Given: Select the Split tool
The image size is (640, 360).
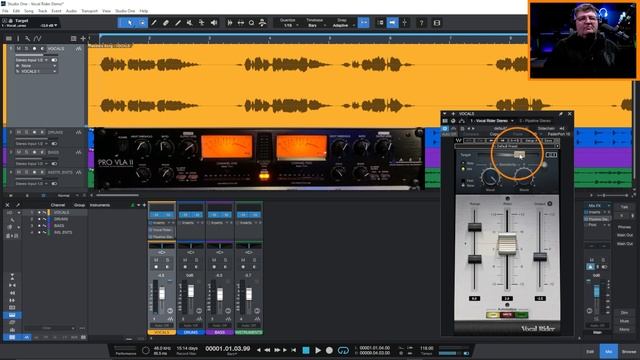Looking at the screenshot, I should tap(154, 23).
